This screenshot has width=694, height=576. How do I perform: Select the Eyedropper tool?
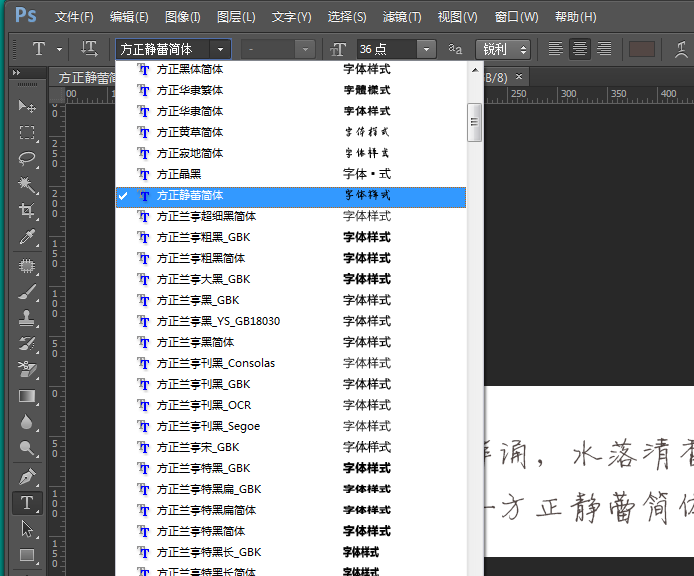[27, 236]
